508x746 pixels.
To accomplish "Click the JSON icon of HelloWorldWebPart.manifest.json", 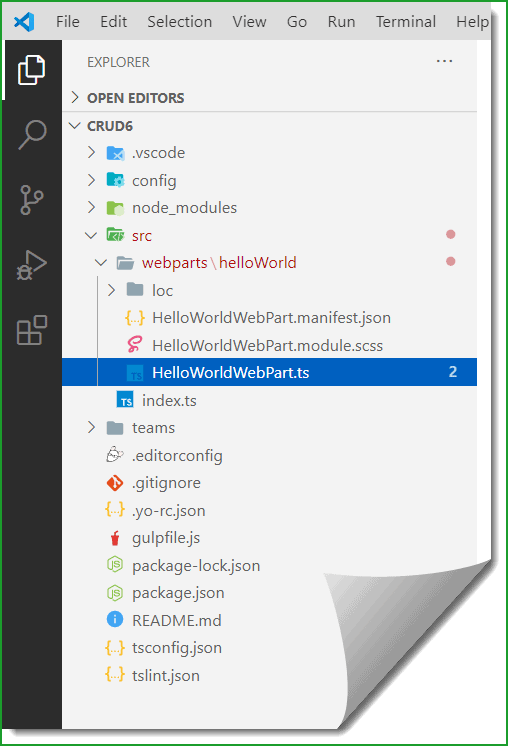I will (x=135, y=318).
